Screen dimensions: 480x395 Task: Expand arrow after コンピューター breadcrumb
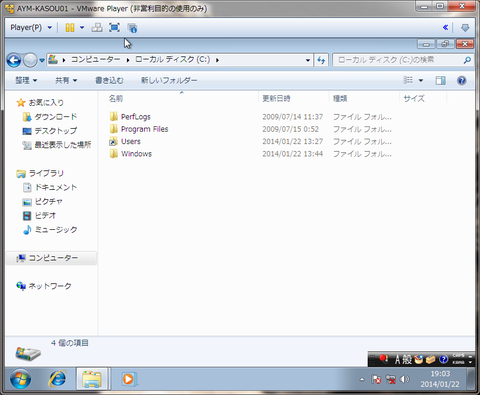[128, 60]
